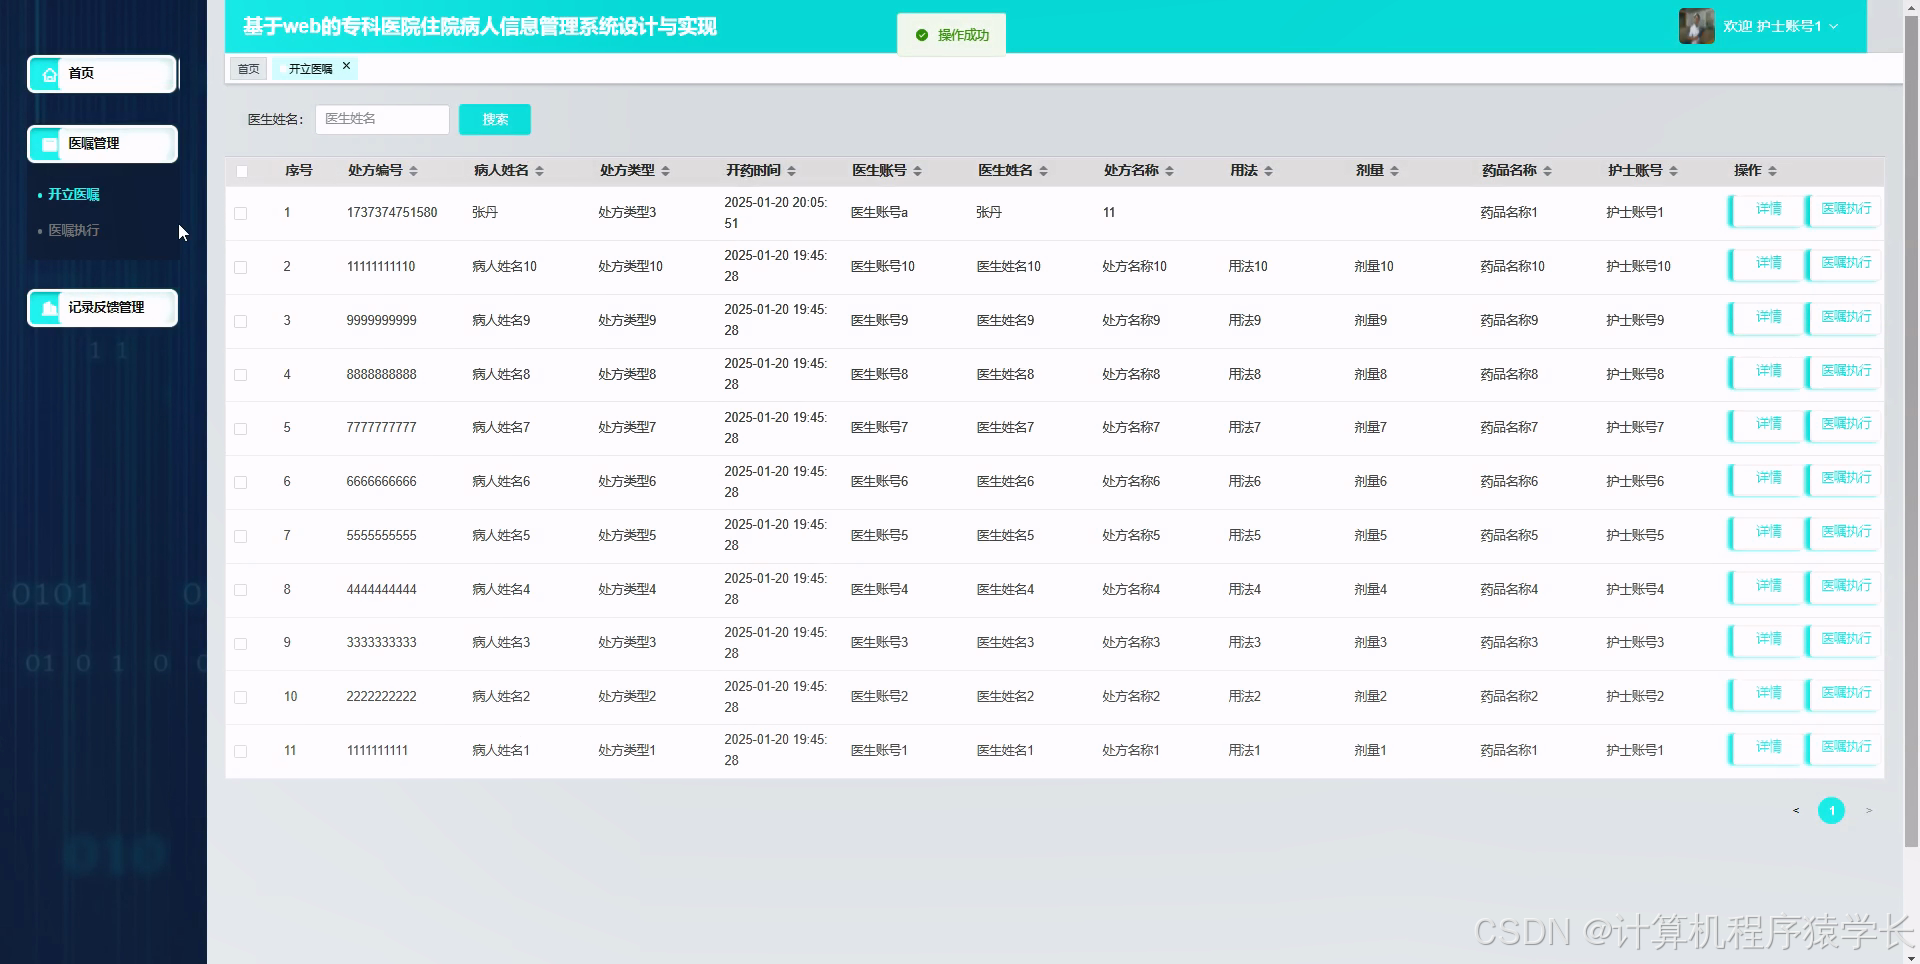This screenshot has width=1920, height=964.
Task: Open 详情 for 病人姓名7 row
Action: pyautogui.click(x=1766, y=425)
